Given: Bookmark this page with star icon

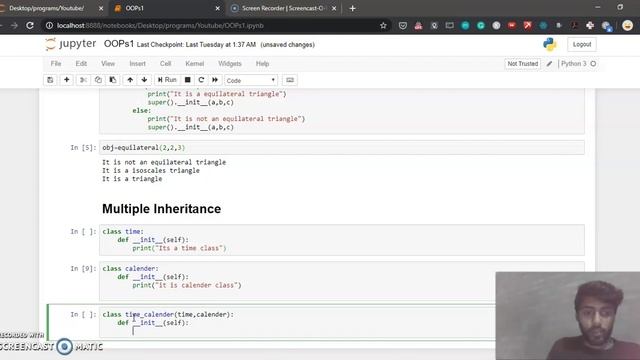Looking at the screenshot, I should (383, 25).
